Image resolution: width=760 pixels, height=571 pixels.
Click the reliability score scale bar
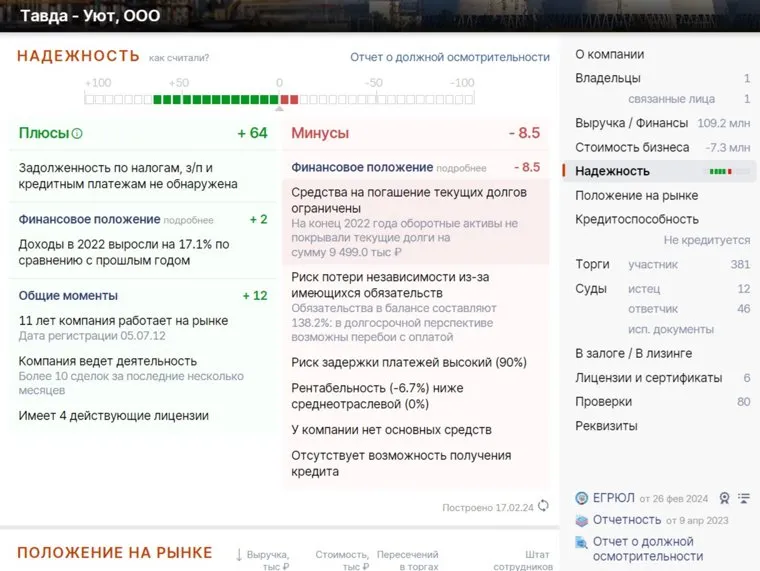tap(279, 99)
